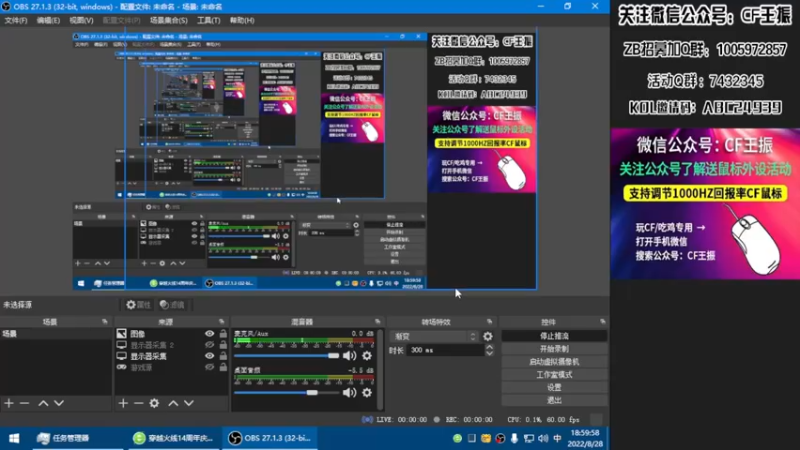This screenshot has width=800, height=450.
Task: Open the 场景集合(S) menu
Action: pyautogui.click(x=168, y=20)
